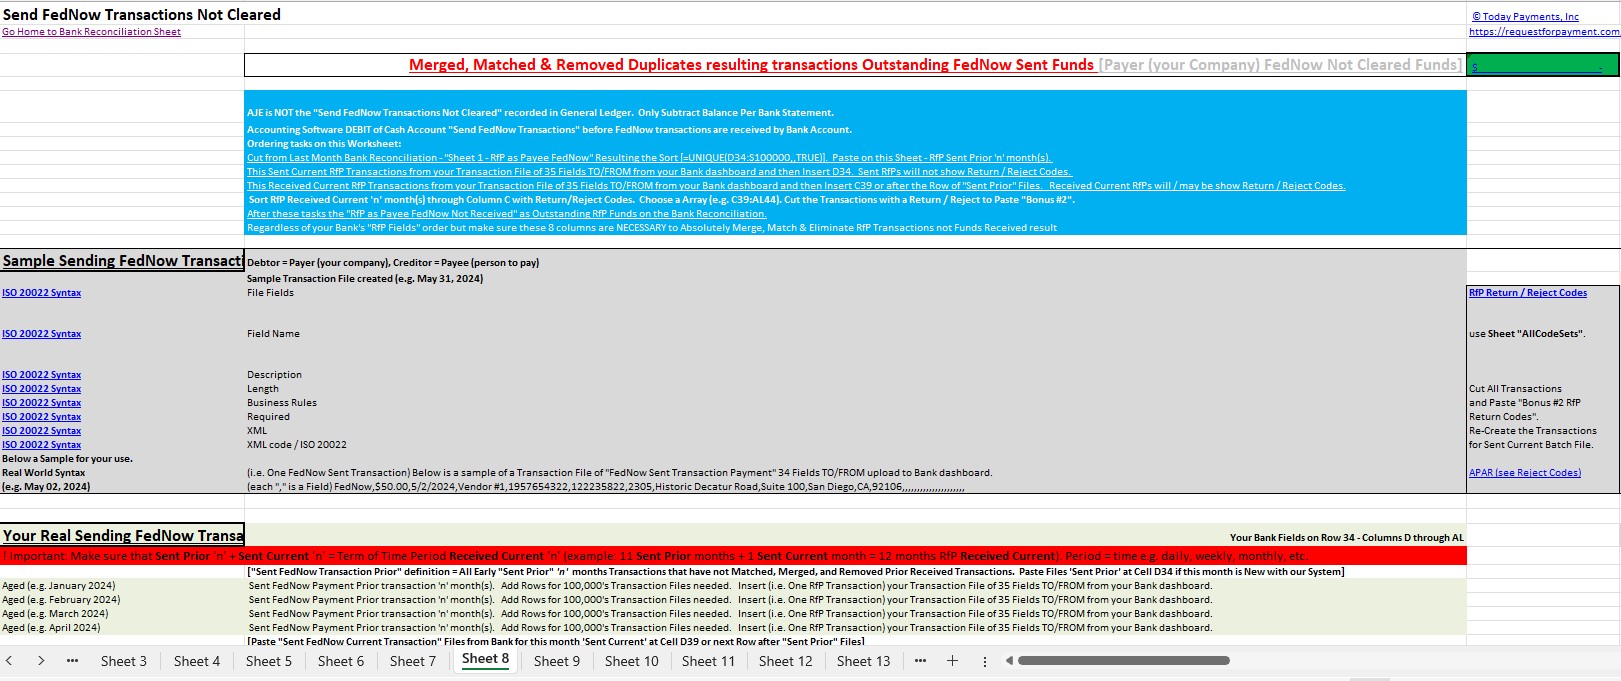
Task: Select the active Sheet 8 tab
Action: pos(485,659)
